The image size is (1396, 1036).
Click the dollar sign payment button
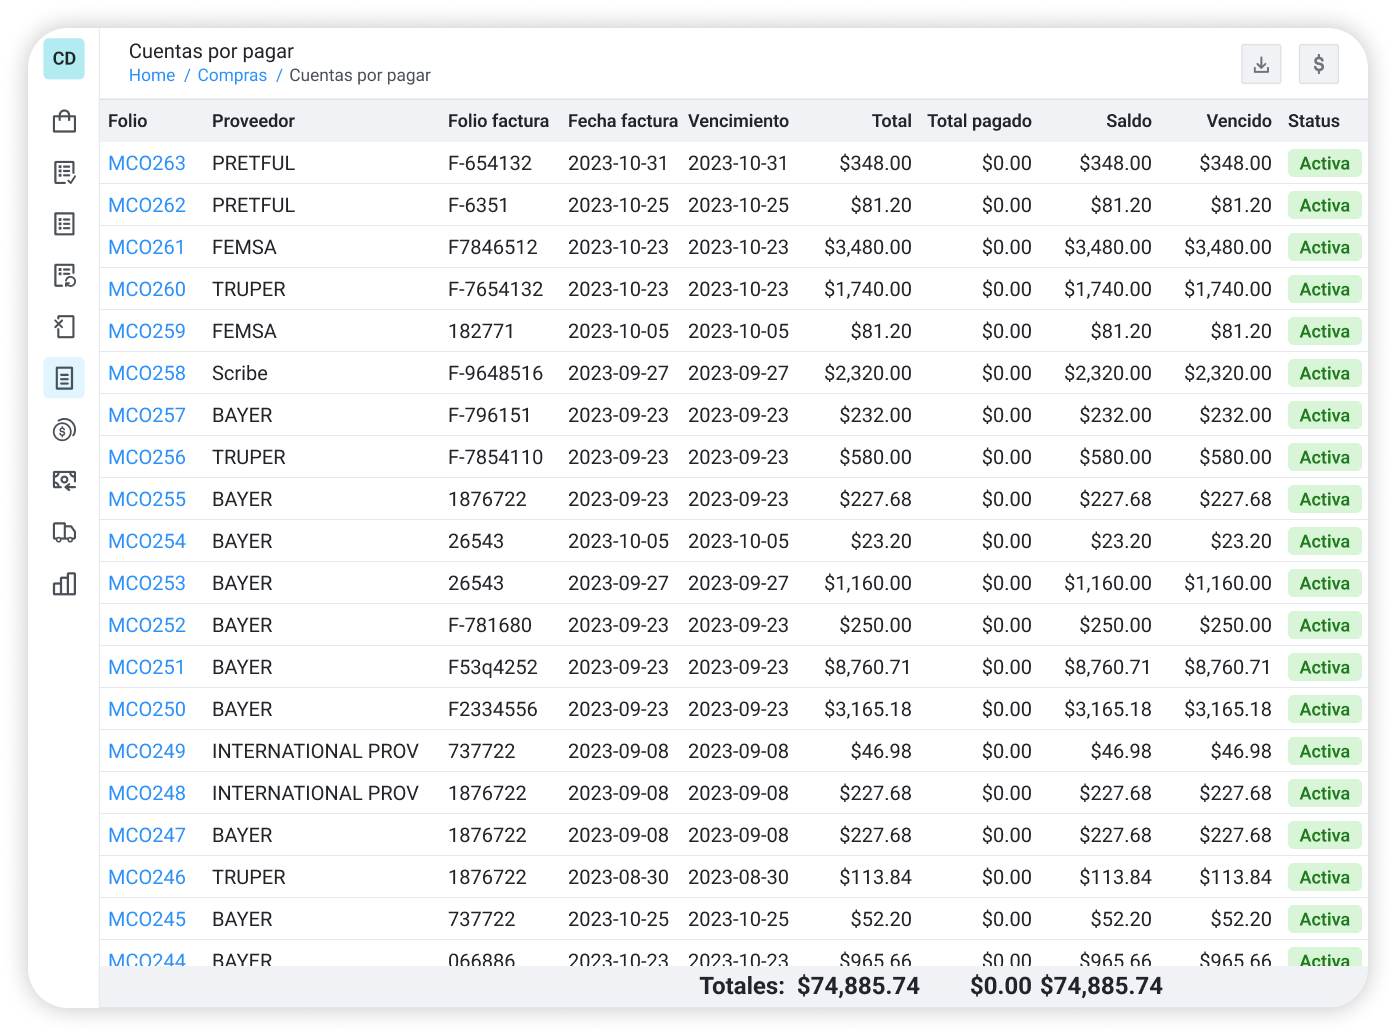click(1318, 65)
